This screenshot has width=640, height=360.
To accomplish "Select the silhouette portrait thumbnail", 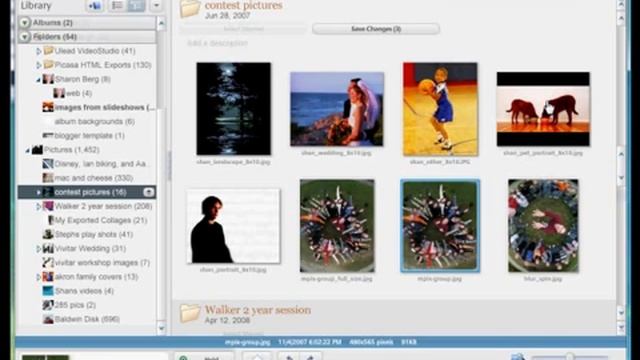I will point(233,226).
